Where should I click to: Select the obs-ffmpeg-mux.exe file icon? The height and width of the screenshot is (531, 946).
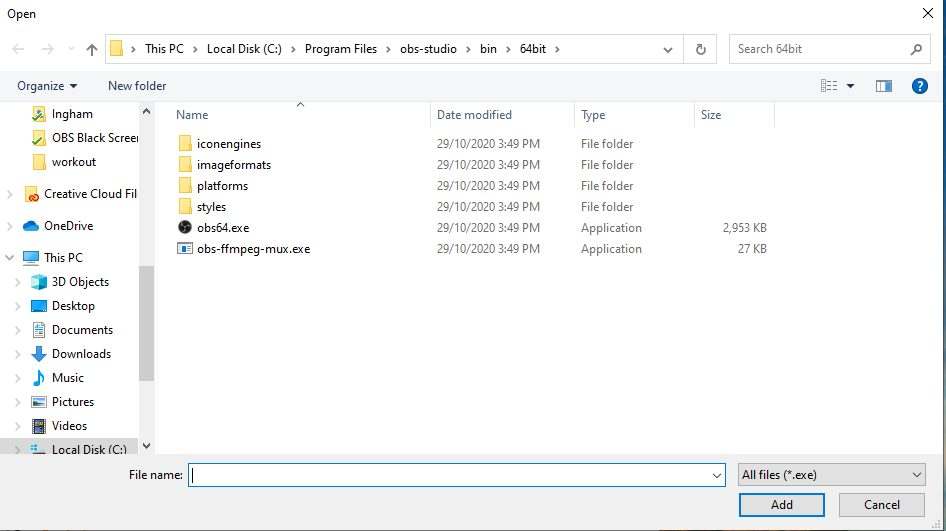click(185, 249)
